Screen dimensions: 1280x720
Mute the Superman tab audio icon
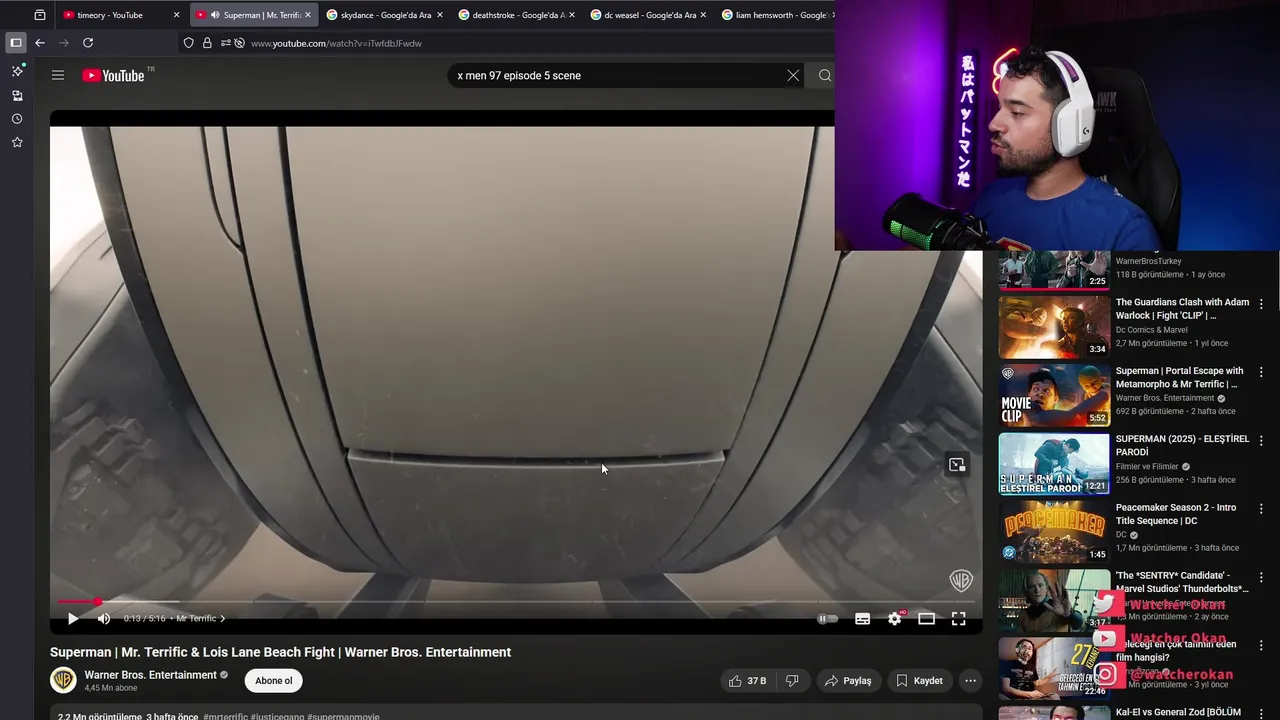tap(215, 15)
